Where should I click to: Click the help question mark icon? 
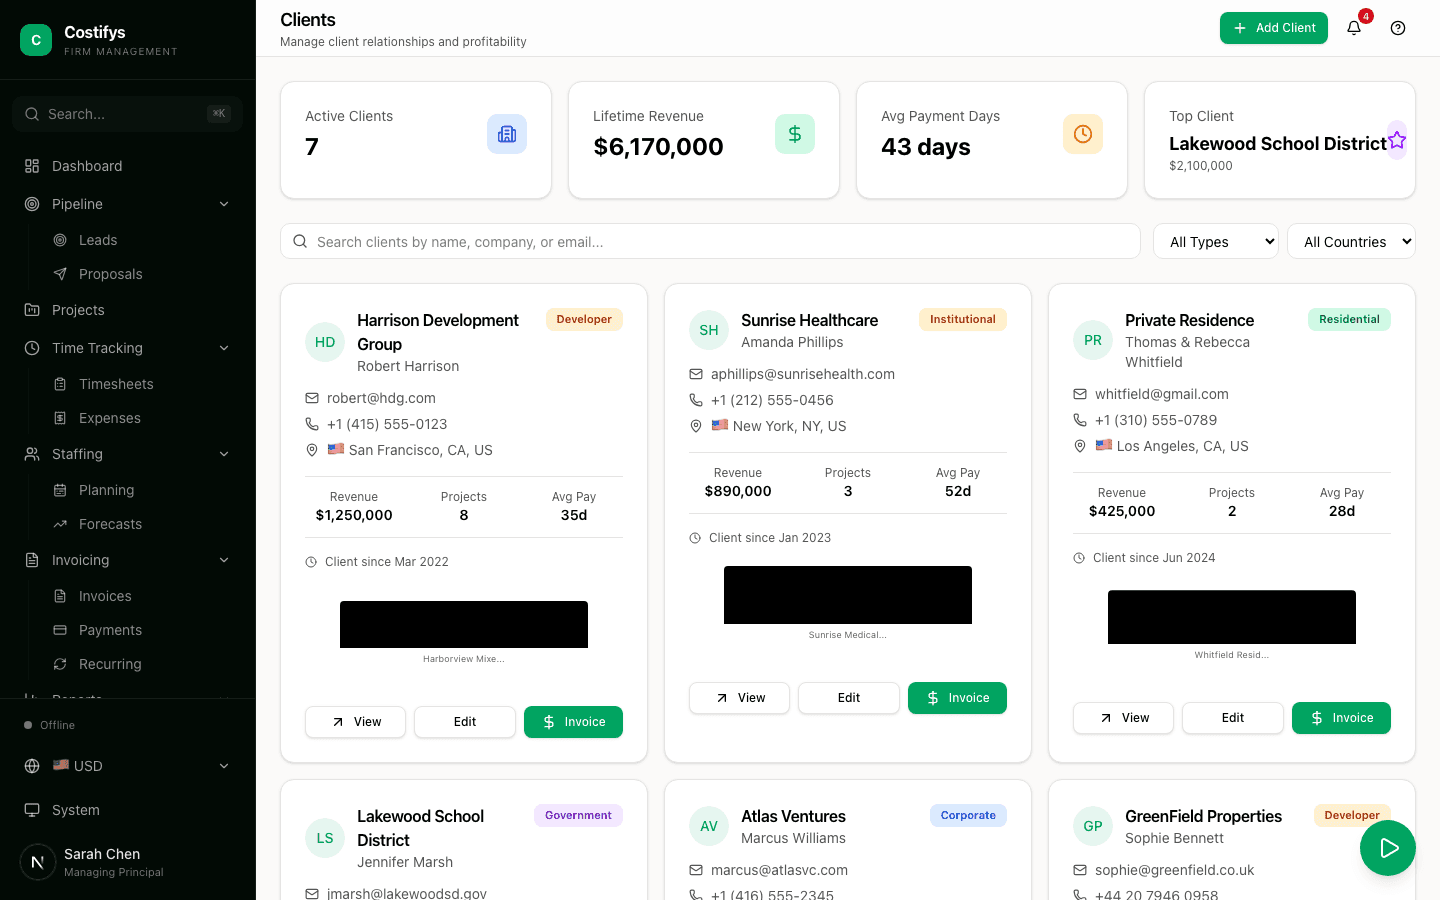pos(1397,28)
